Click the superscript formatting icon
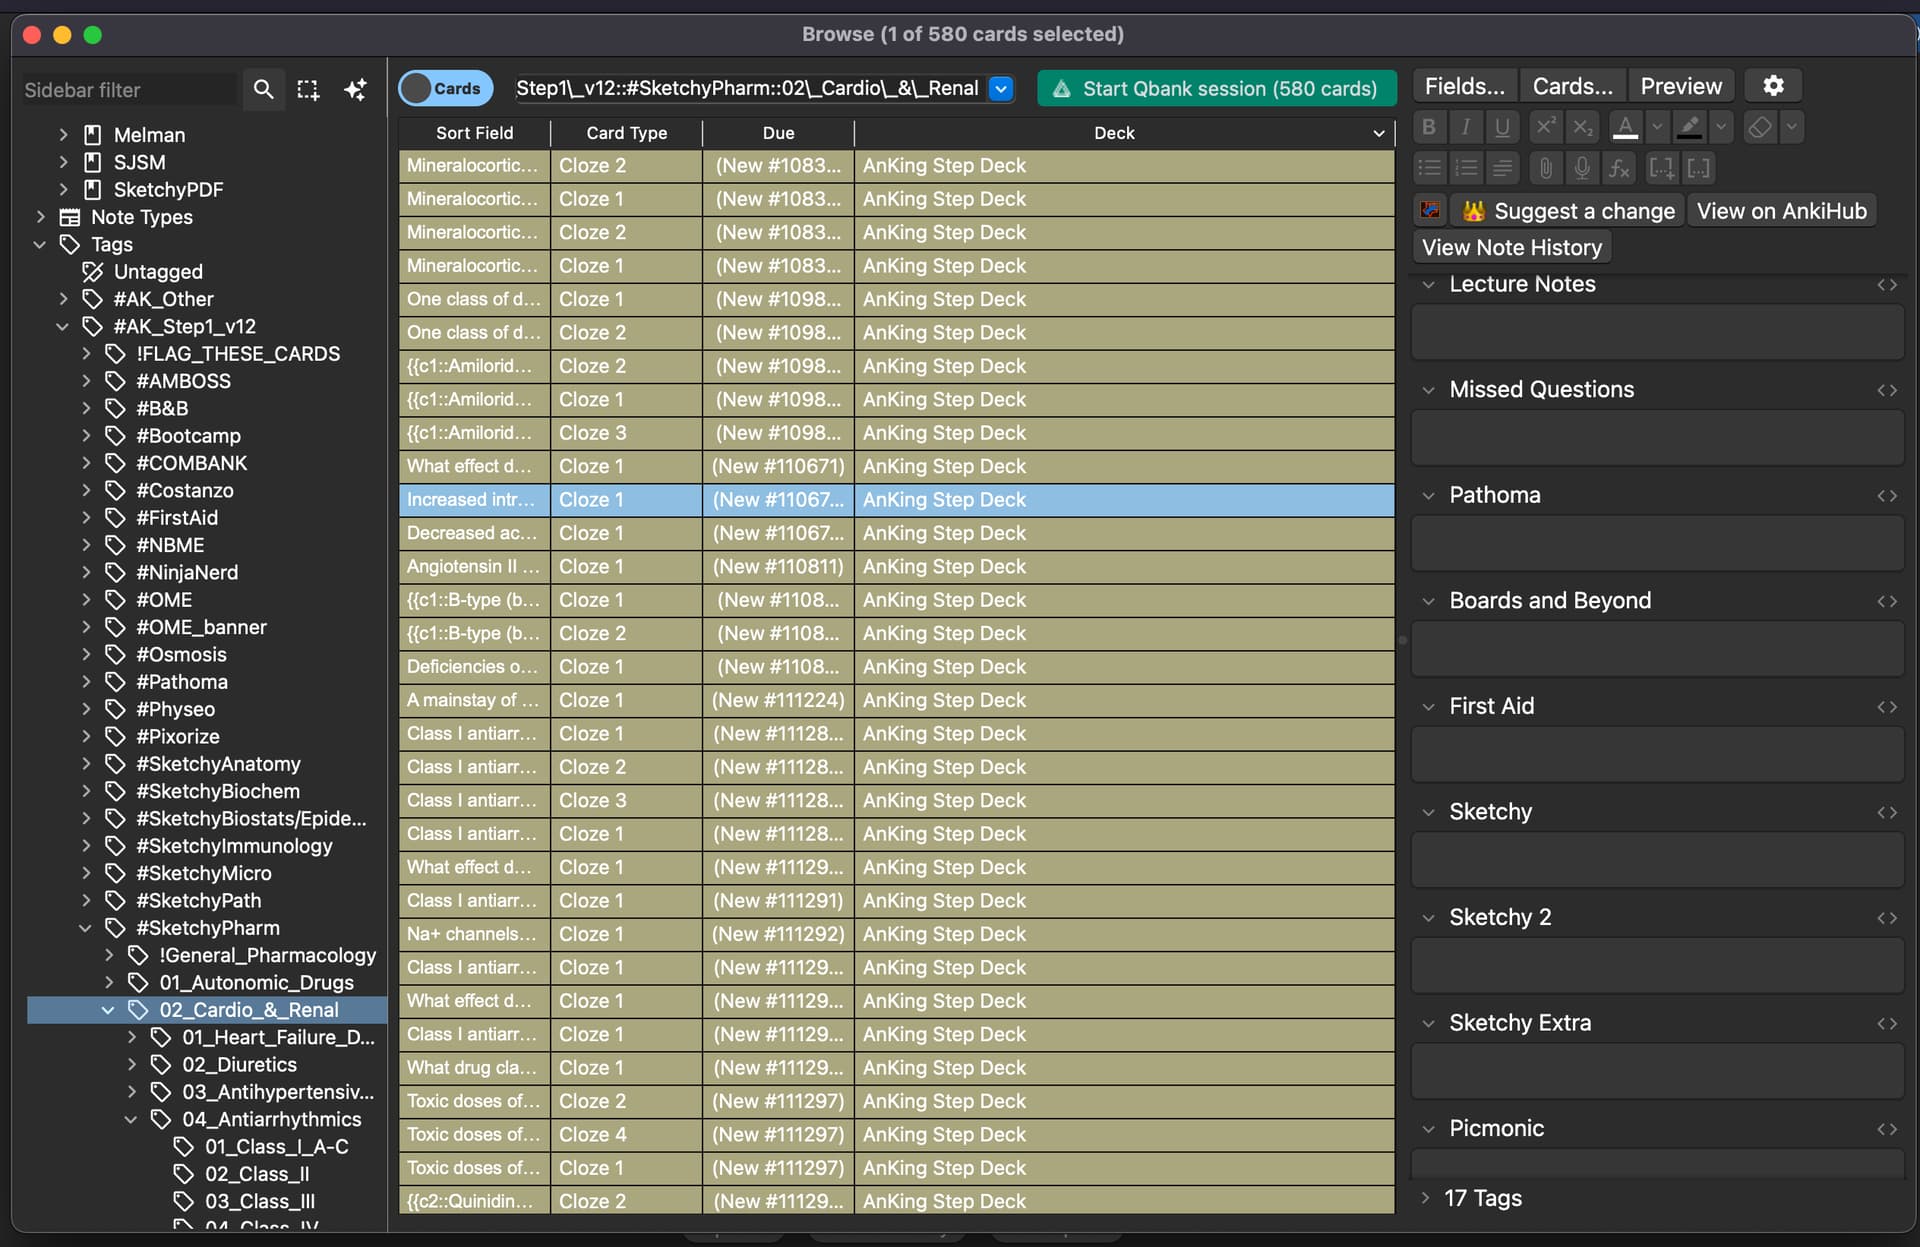 coord(1545,127)
